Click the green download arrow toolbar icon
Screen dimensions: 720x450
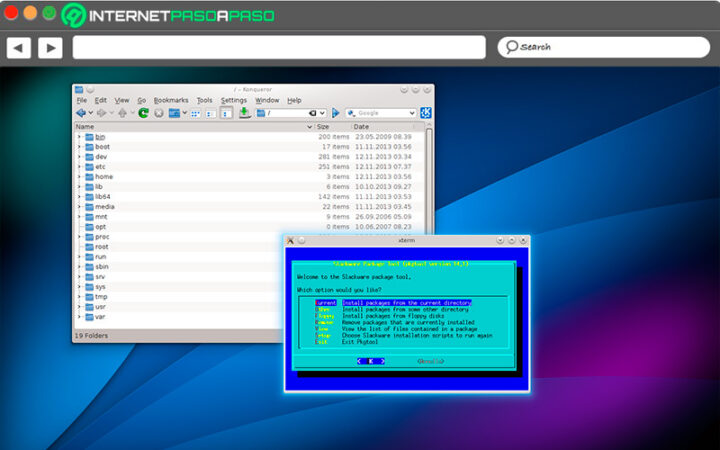[x=244, y=113]
